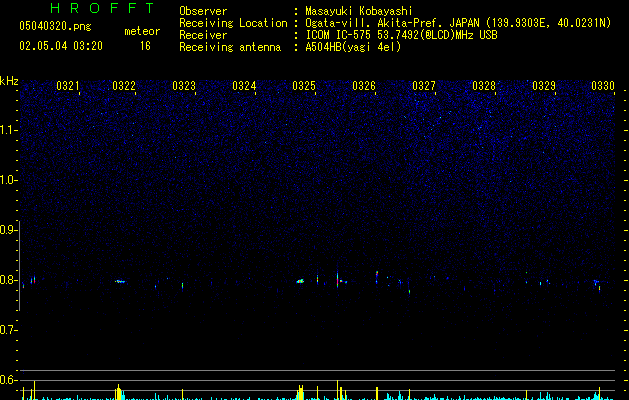
Task: Select the filename 05040320.png
Action: coord(55,27)
